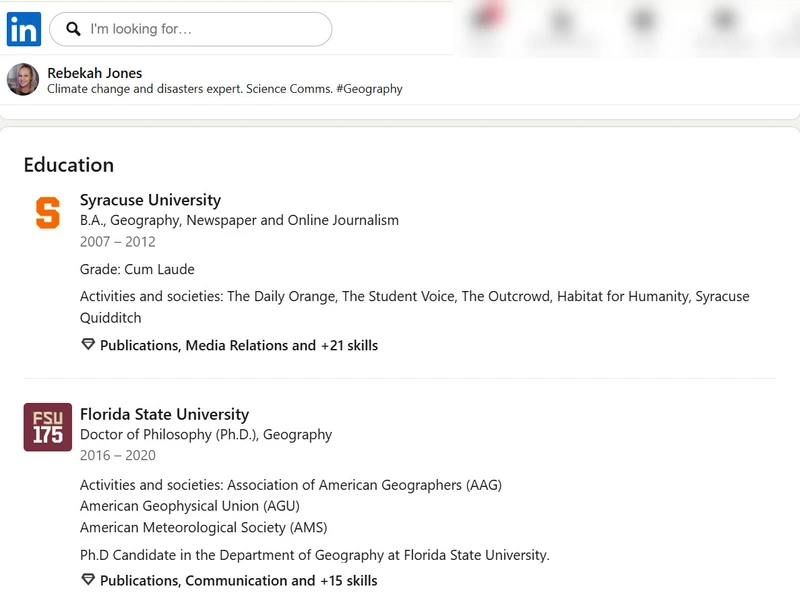Click the "Ph.D Candidate in the Department" description

[x=315, y=555]
